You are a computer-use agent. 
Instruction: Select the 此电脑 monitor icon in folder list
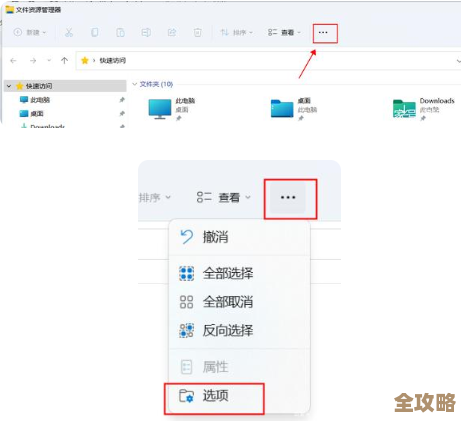[x=160, y=109]
